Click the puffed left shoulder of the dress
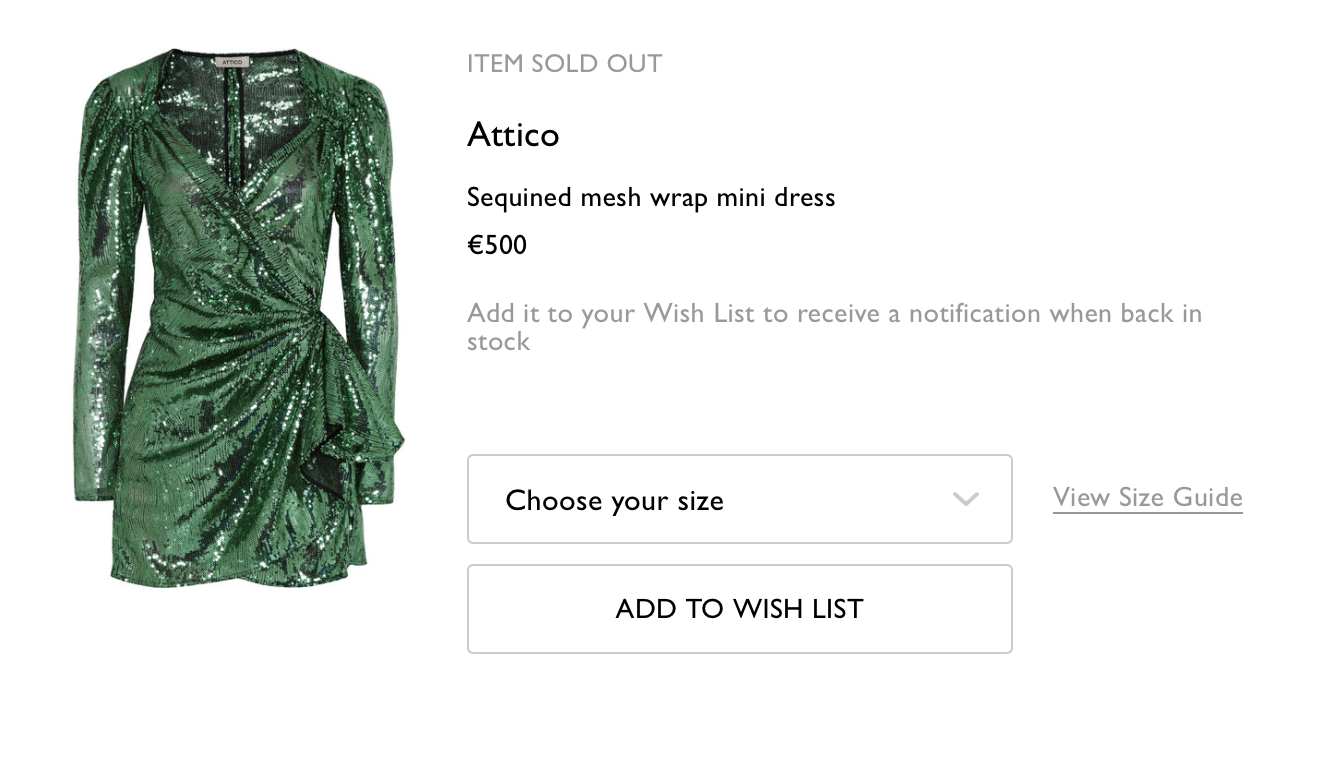This screenshot has width=1336, height=784. [110, 110]
